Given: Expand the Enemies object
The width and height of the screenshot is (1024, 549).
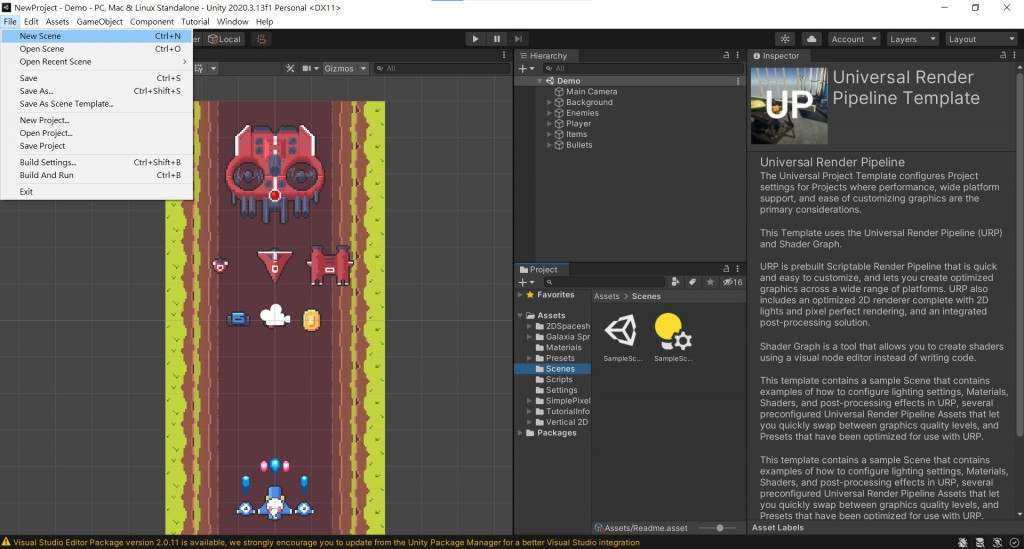Looking at the screenshot, I should [x=549, y=113].
